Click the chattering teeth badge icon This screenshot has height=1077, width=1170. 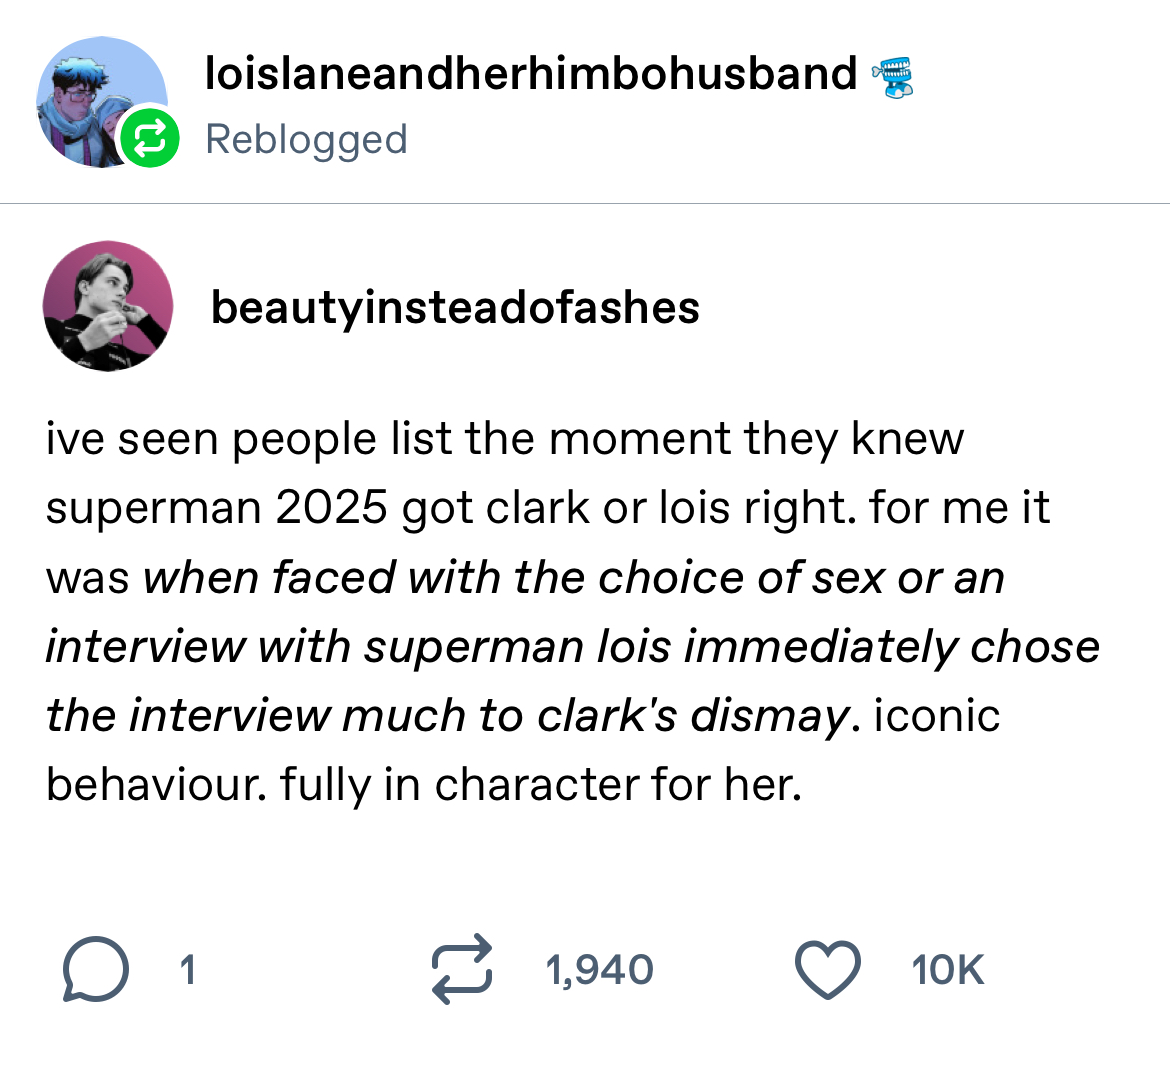pyautogui.click(x=893, y=77)
